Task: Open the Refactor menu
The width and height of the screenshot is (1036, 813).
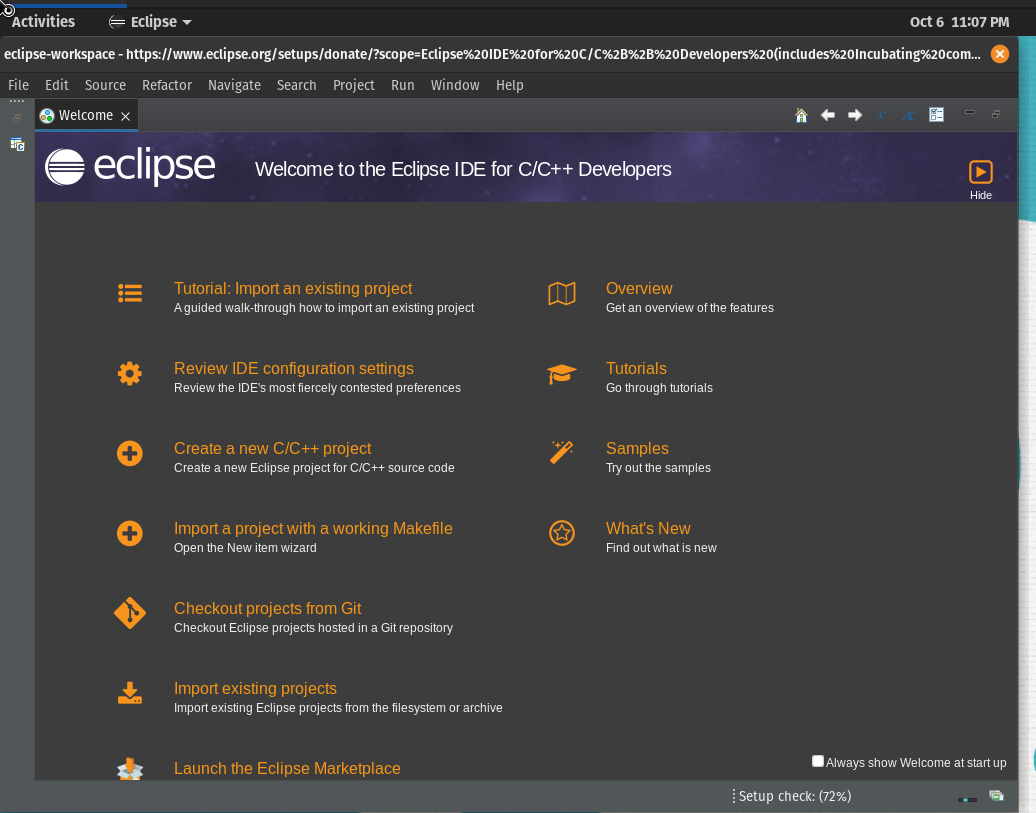Action: point(166,85)
